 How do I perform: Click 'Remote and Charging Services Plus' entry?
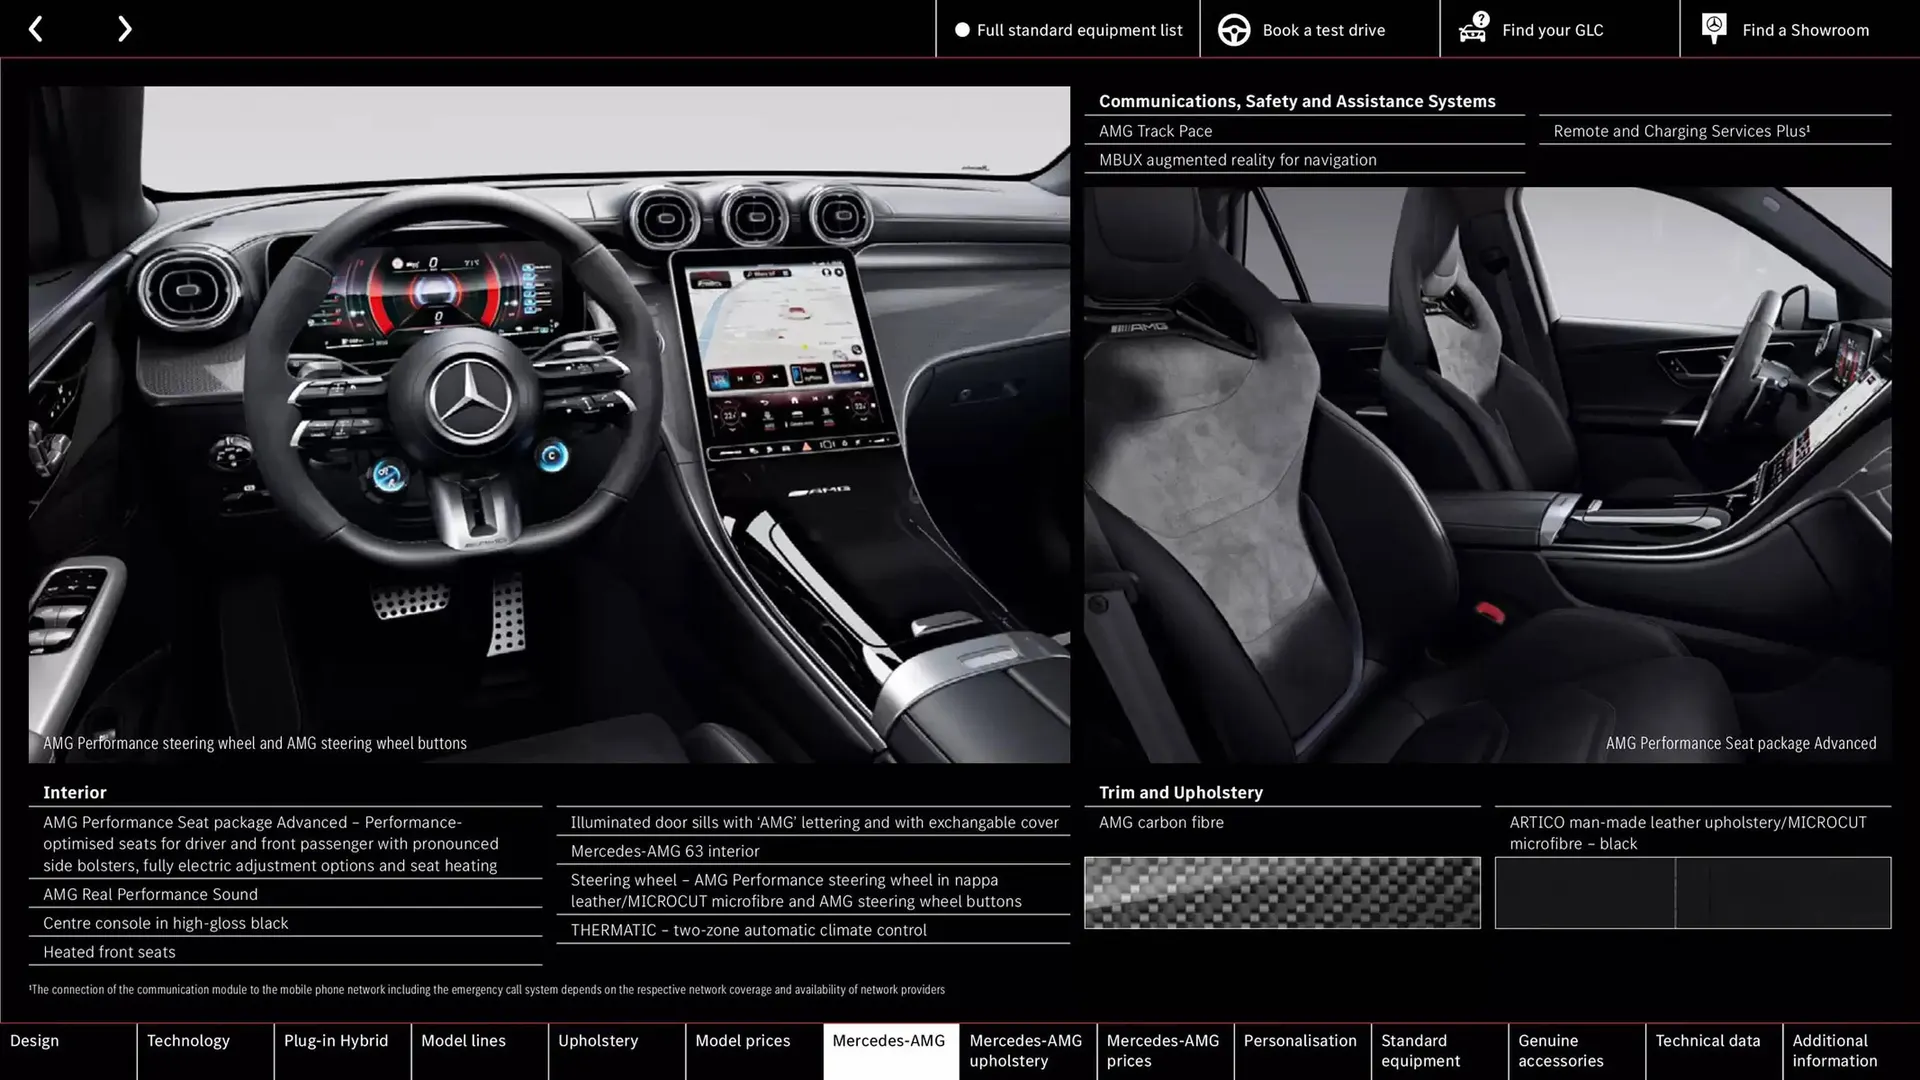point(1682,131)
